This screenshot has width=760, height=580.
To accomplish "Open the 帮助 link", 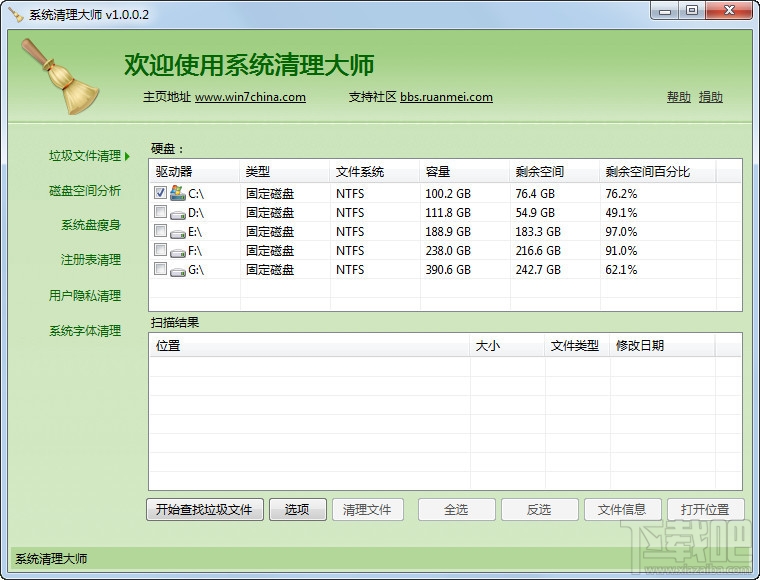I will [679, 97].
